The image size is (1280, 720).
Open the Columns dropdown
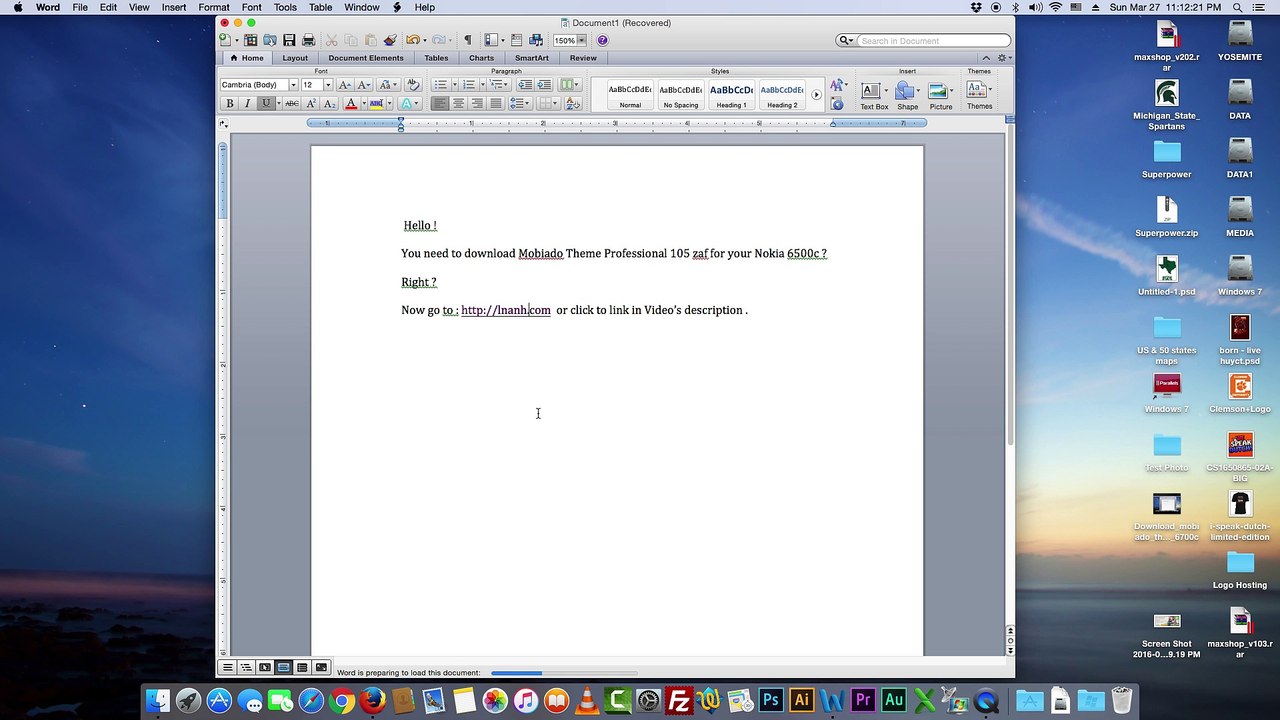(570, 85)
